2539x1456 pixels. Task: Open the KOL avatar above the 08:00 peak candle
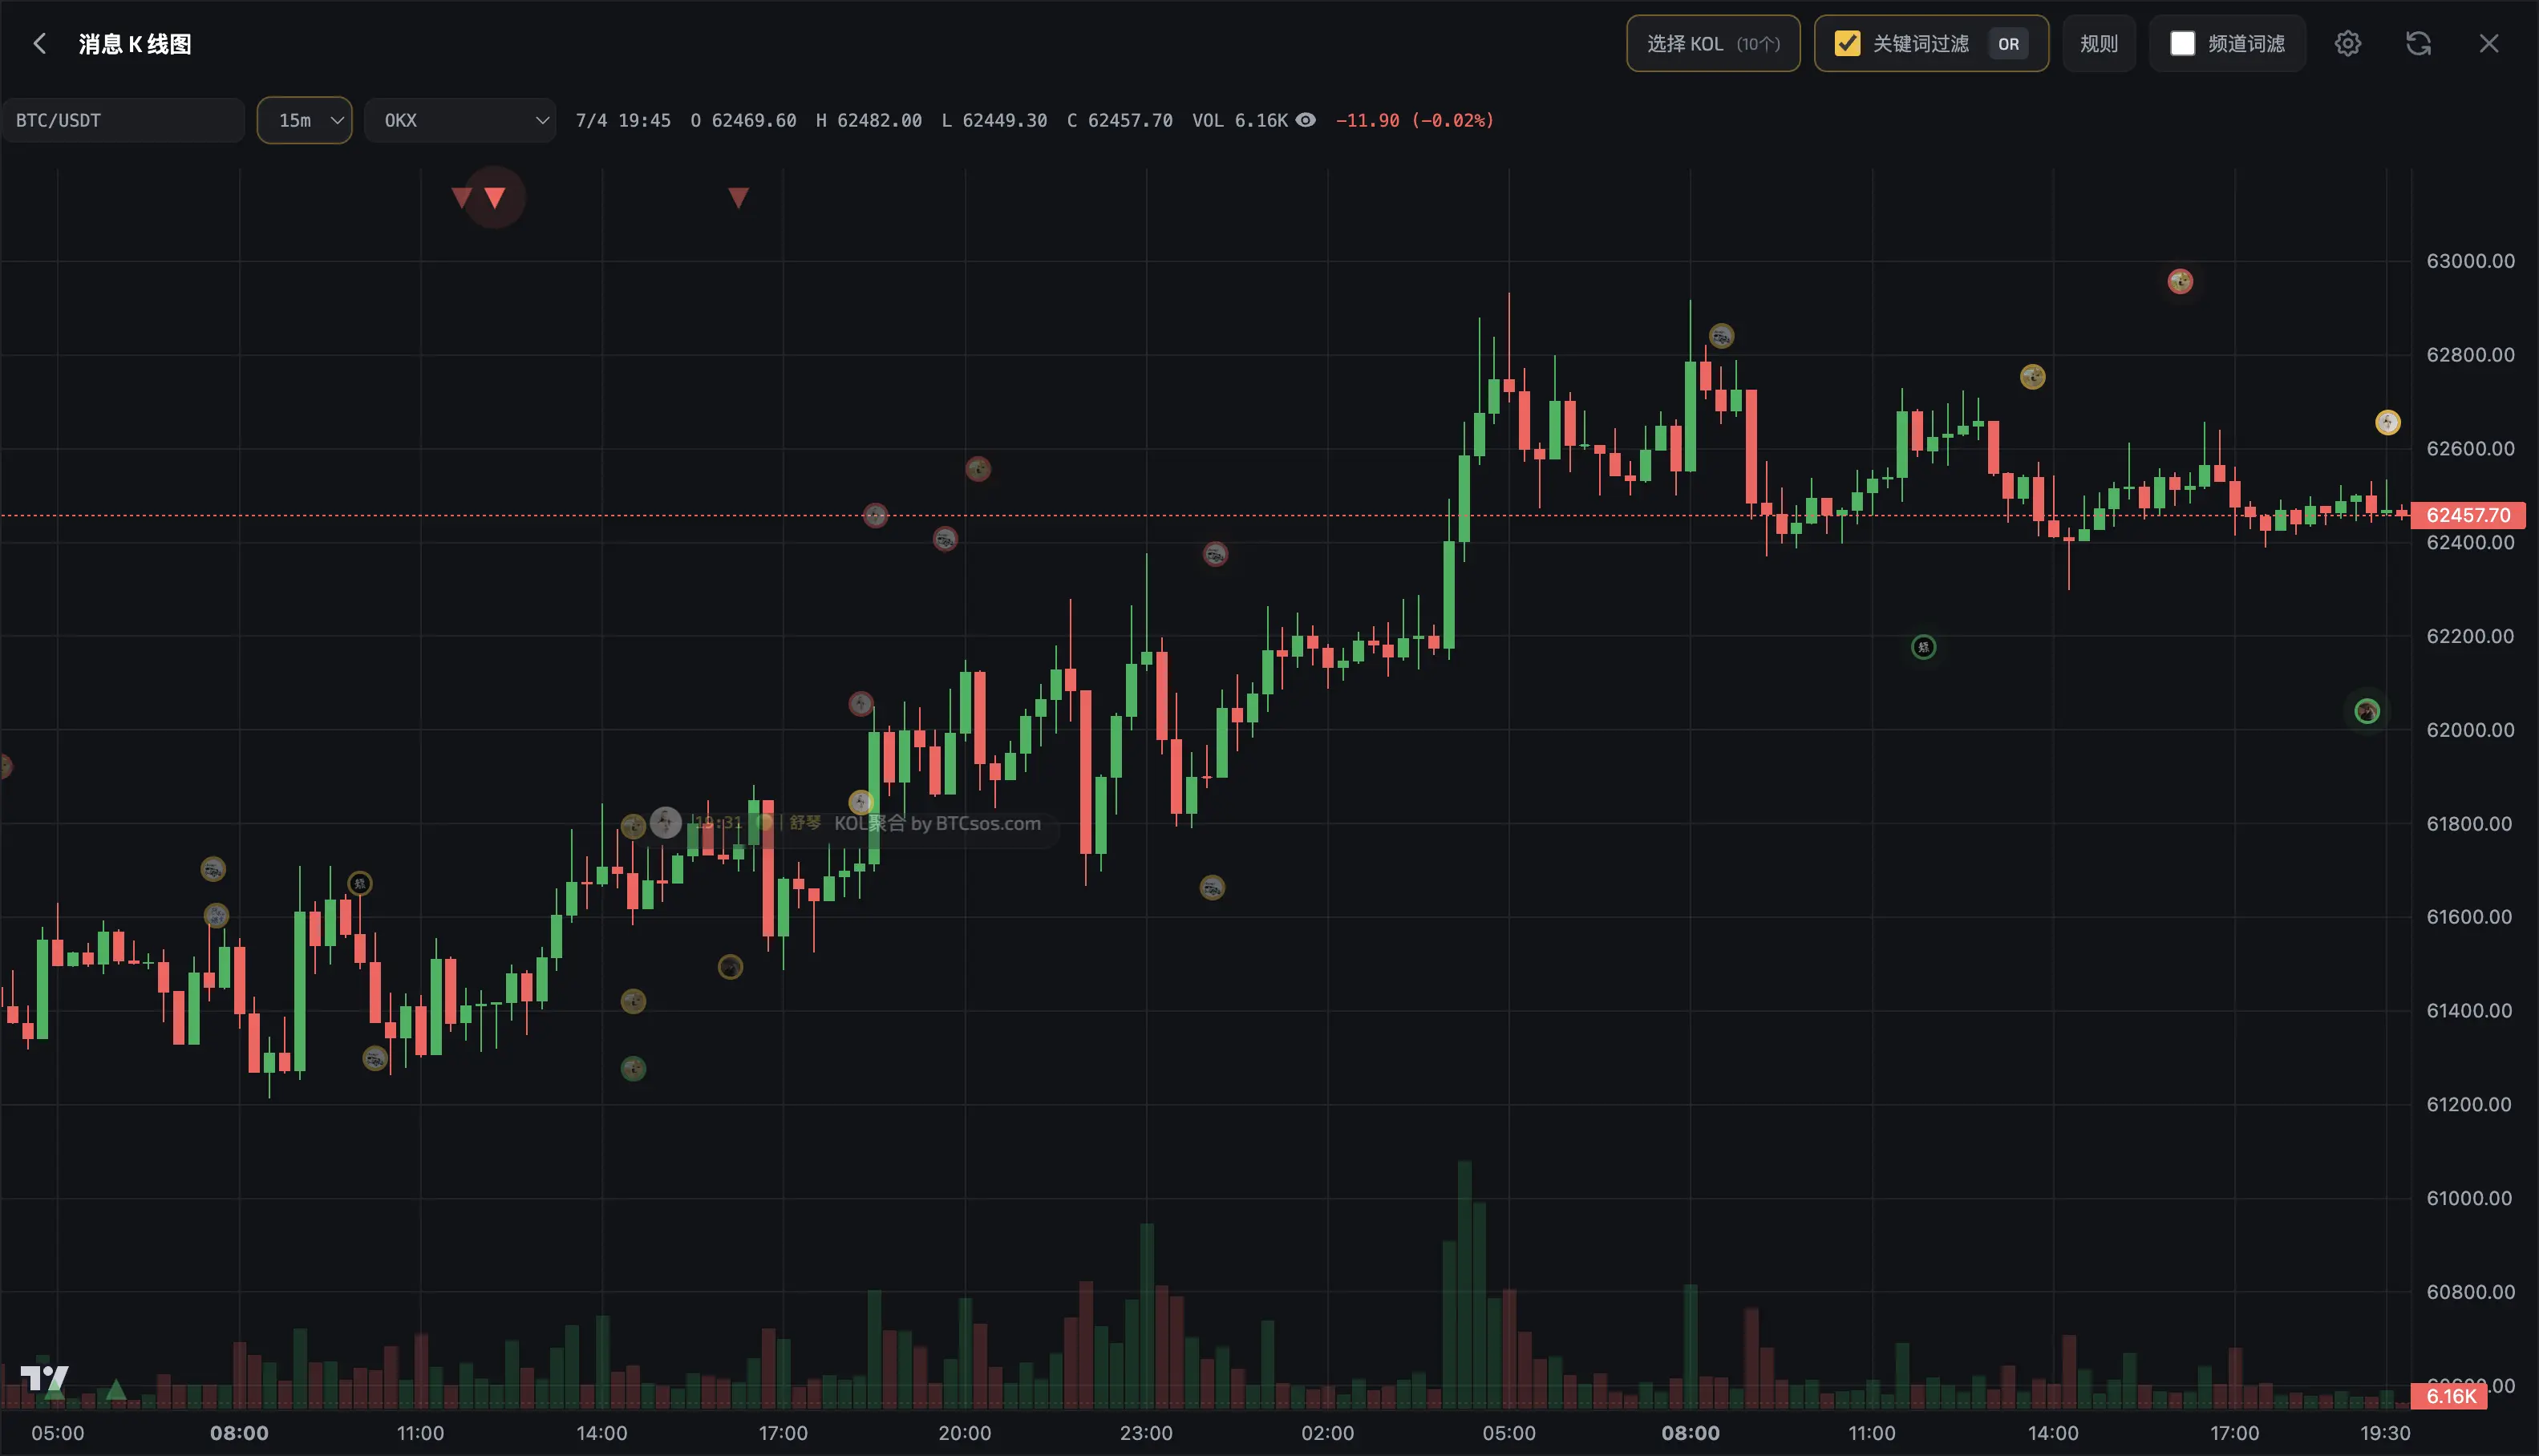pos(1721,337)
